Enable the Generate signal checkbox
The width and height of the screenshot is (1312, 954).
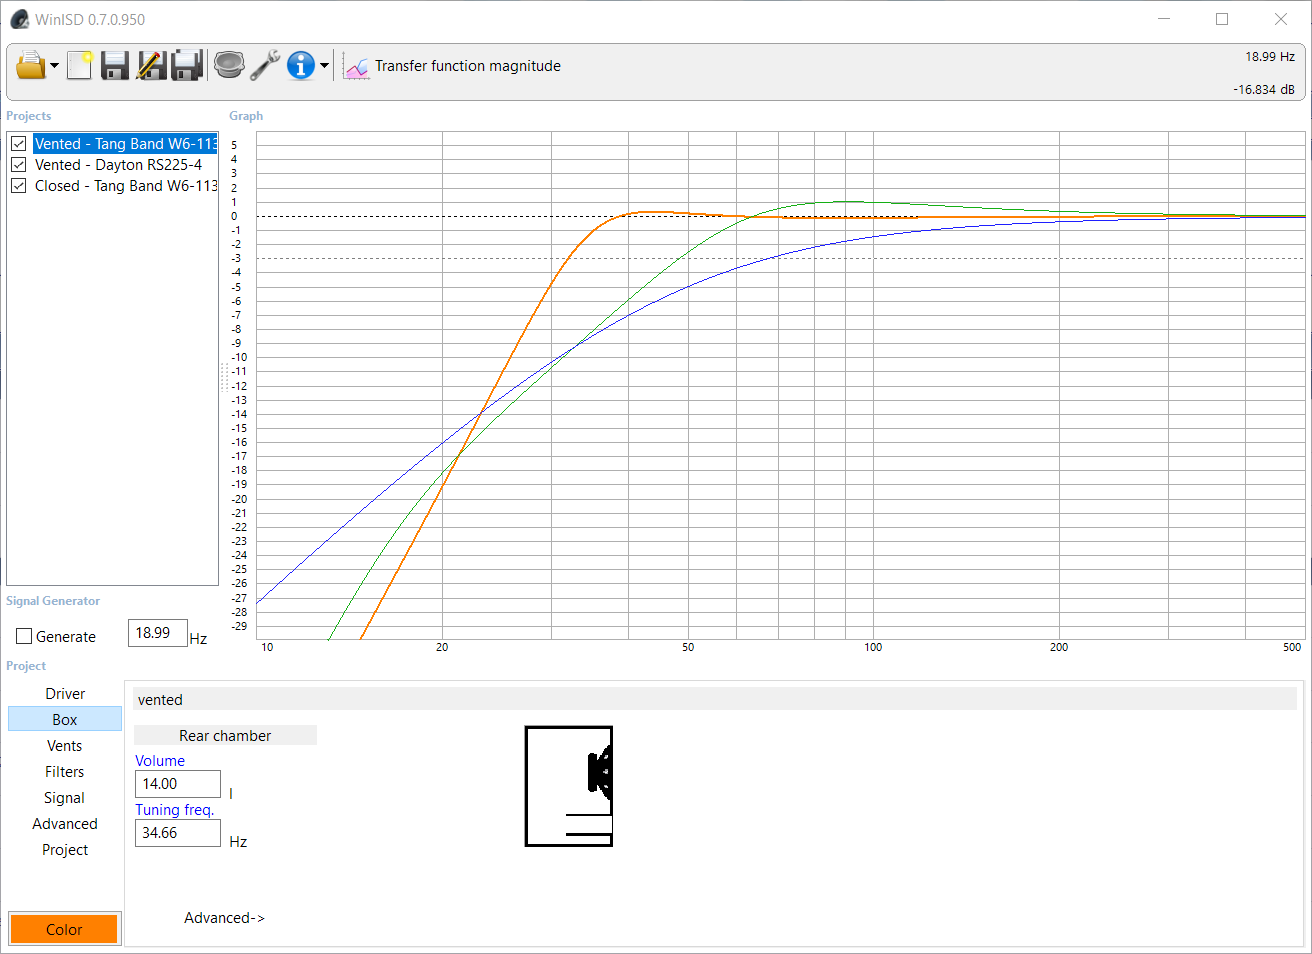pyautogui.click(x=24, y=636)
